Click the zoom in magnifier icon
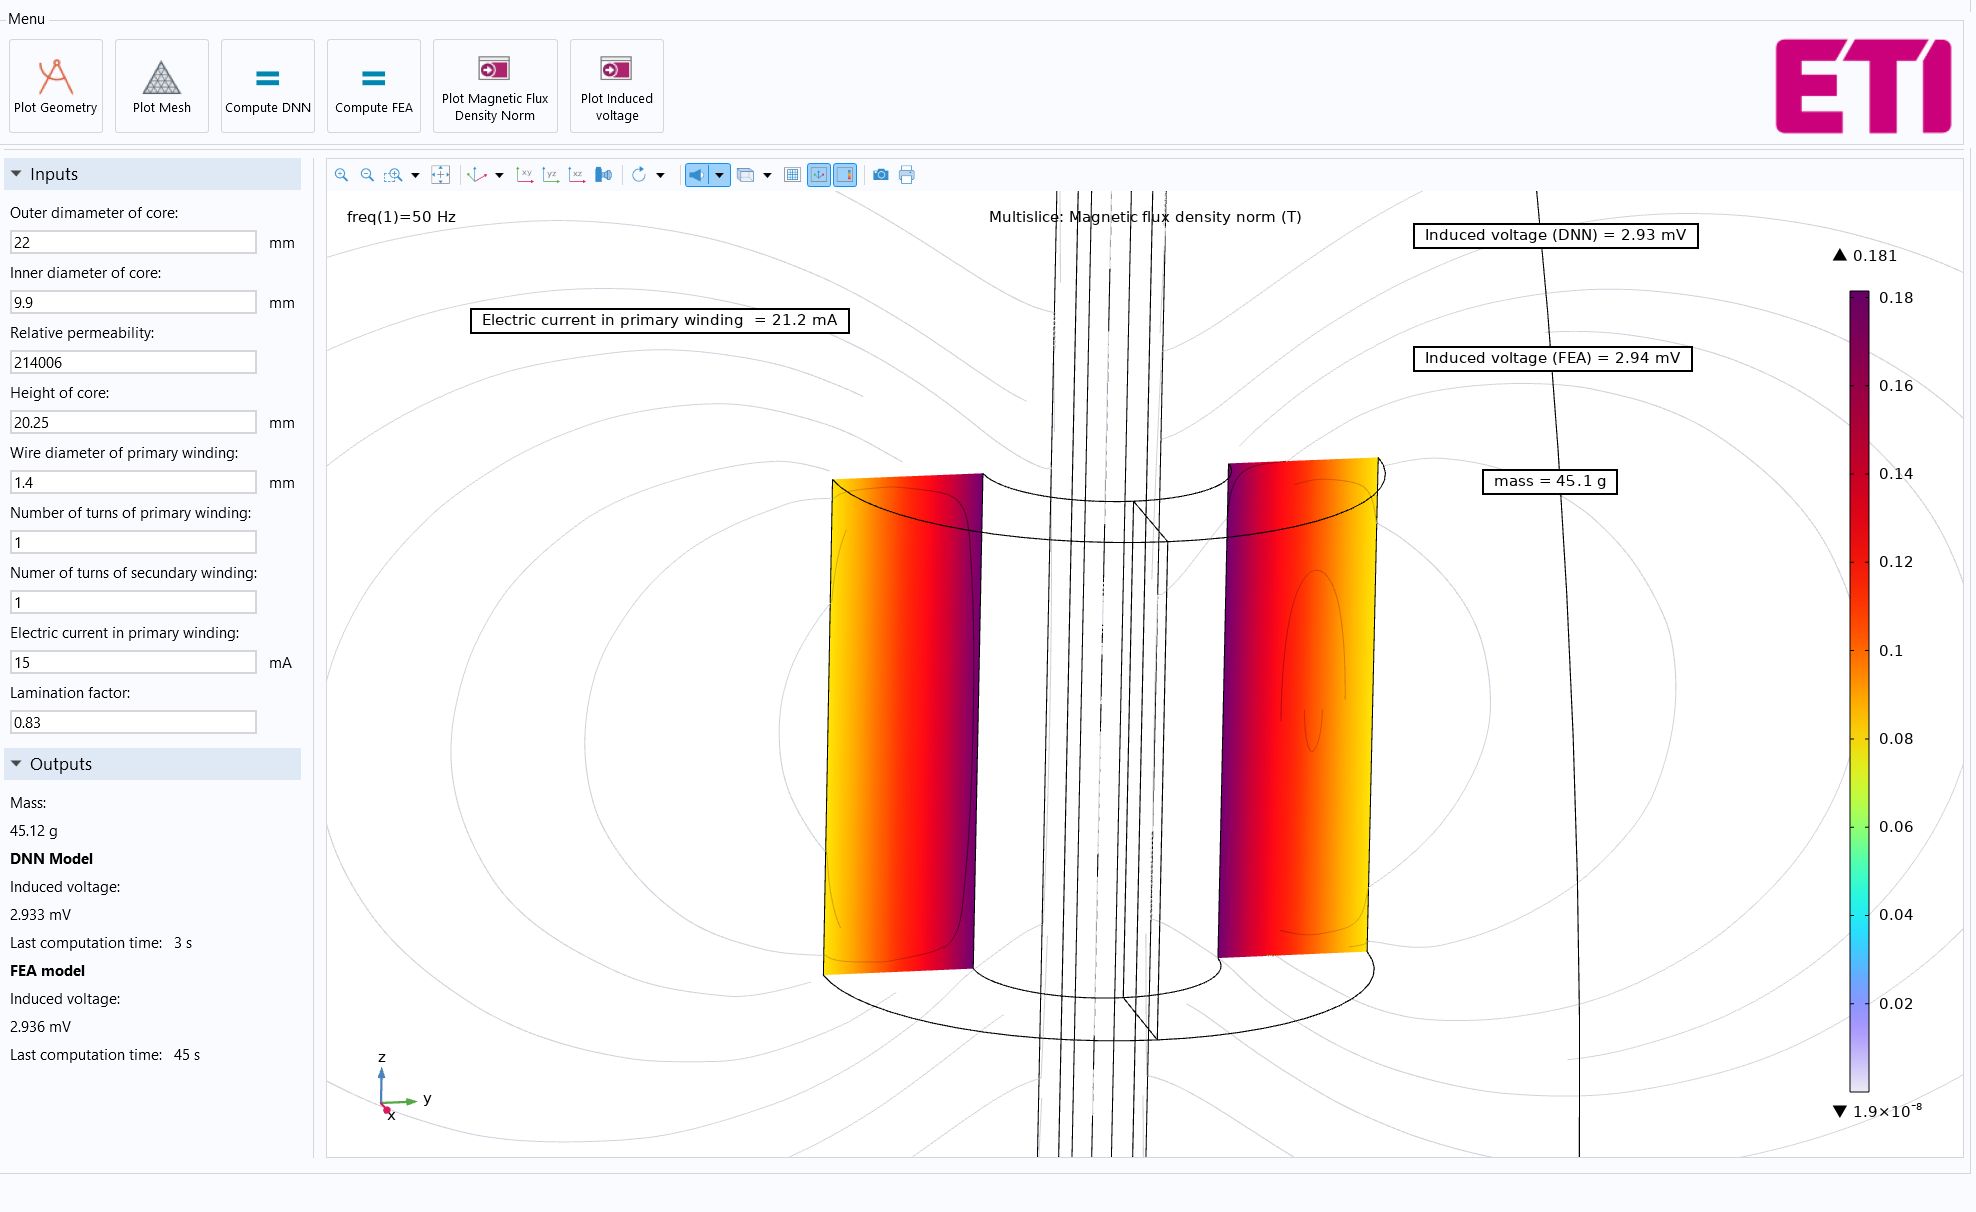 coord(341,175)
